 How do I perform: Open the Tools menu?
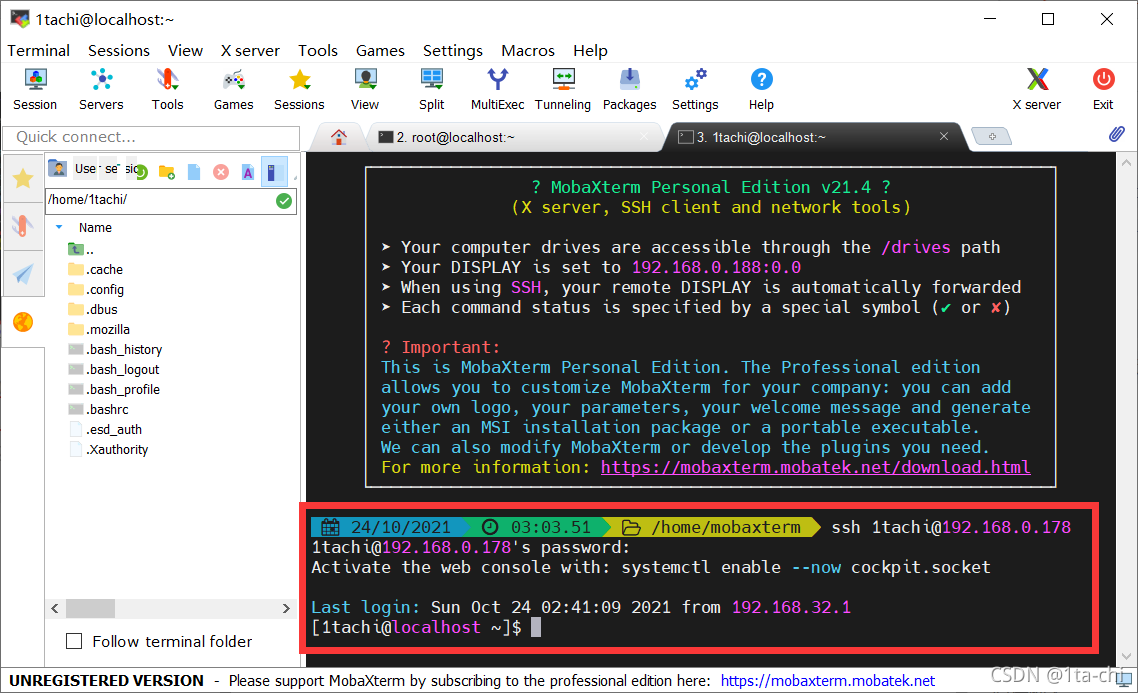pos(318,51)
